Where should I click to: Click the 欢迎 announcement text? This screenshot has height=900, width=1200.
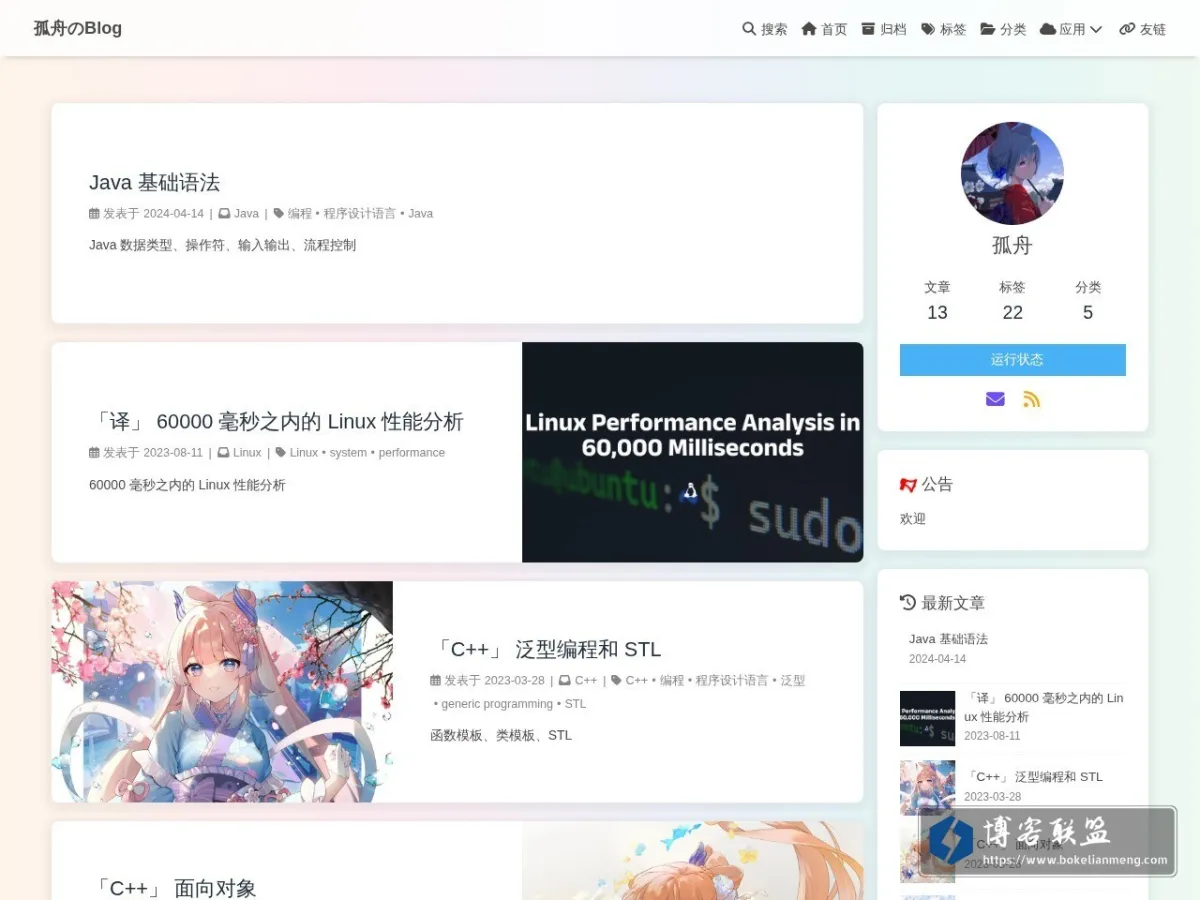913,519
